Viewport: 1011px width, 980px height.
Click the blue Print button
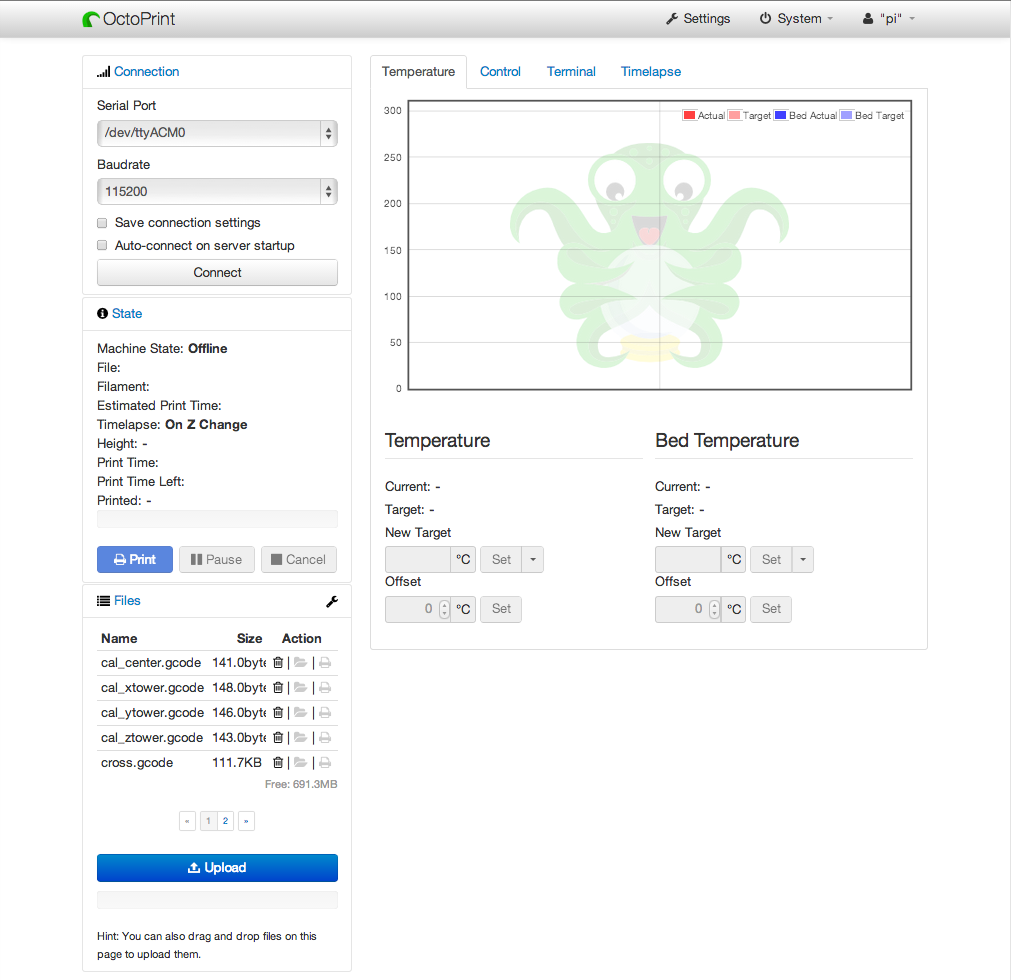pos(135,560)
